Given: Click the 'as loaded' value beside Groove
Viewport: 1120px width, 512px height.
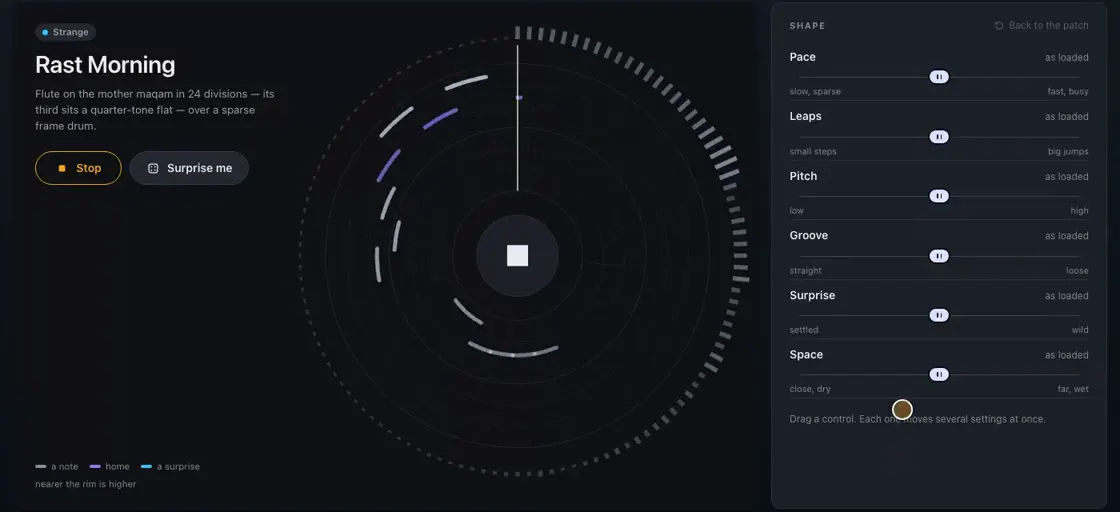Looking at the screenshot, I should [1067, 236].
